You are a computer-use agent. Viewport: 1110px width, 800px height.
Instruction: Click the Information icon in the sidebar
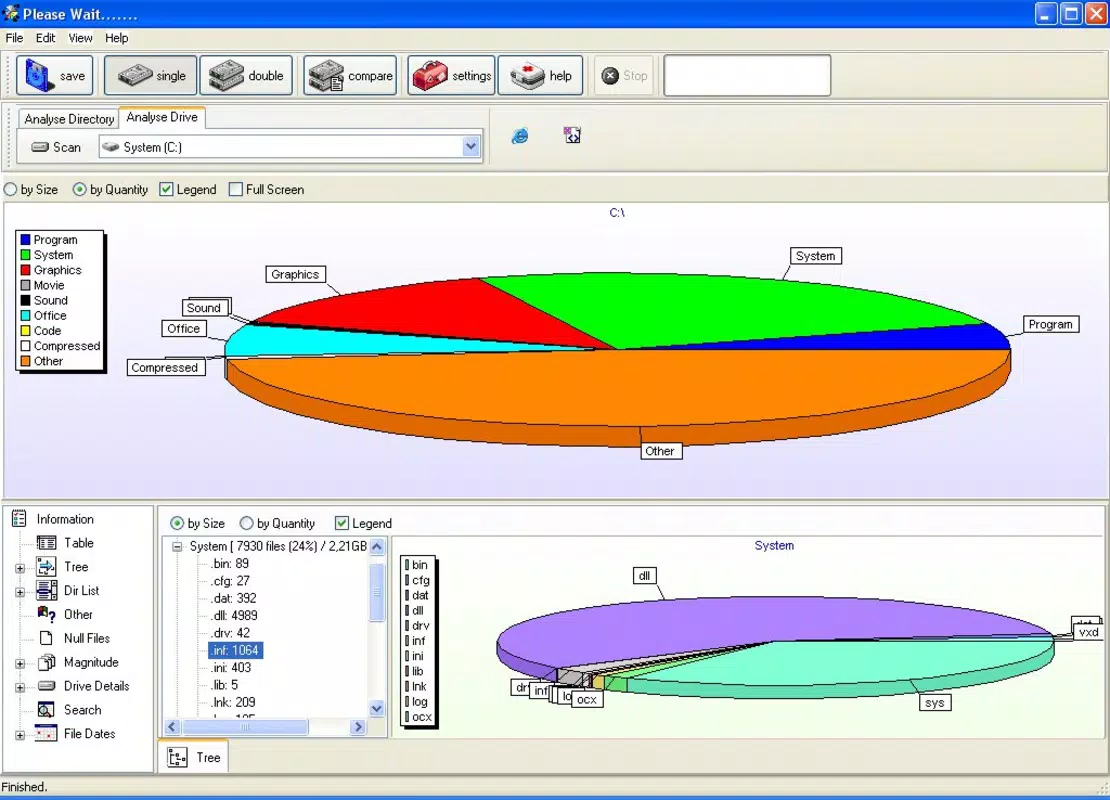[x=19, y=519]
